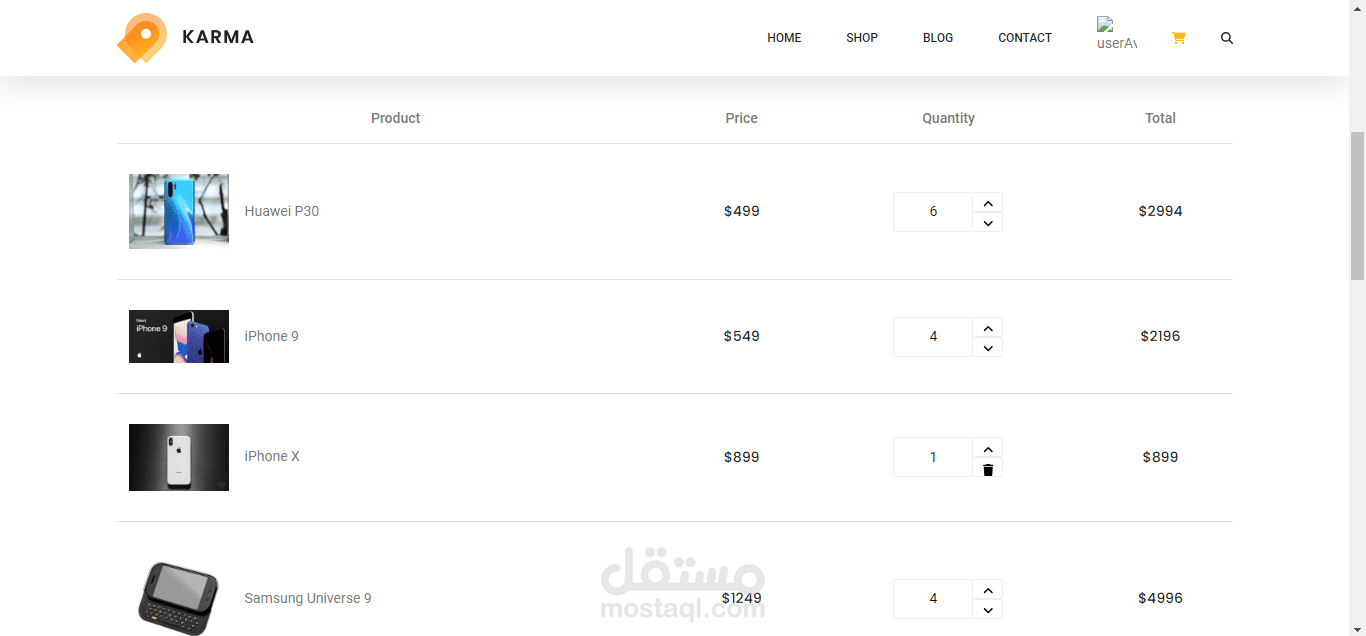Go to the Home menu item
Screen dimensions: 1366x636
pos(784,38)
